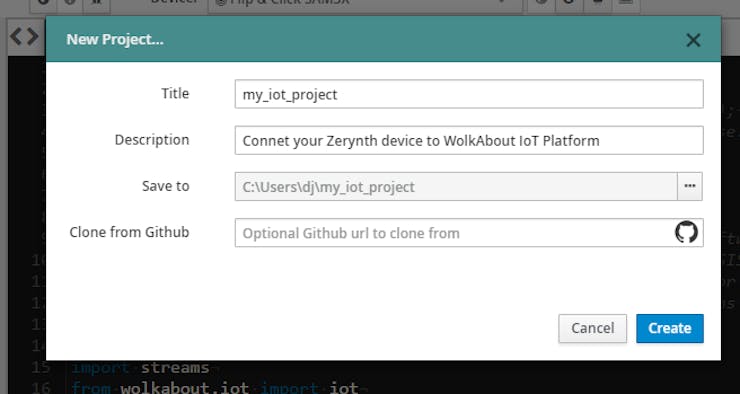Open folder browser with the ellipsis button
Viewport: 740px width, 394px height.
(x=690, y=186)
